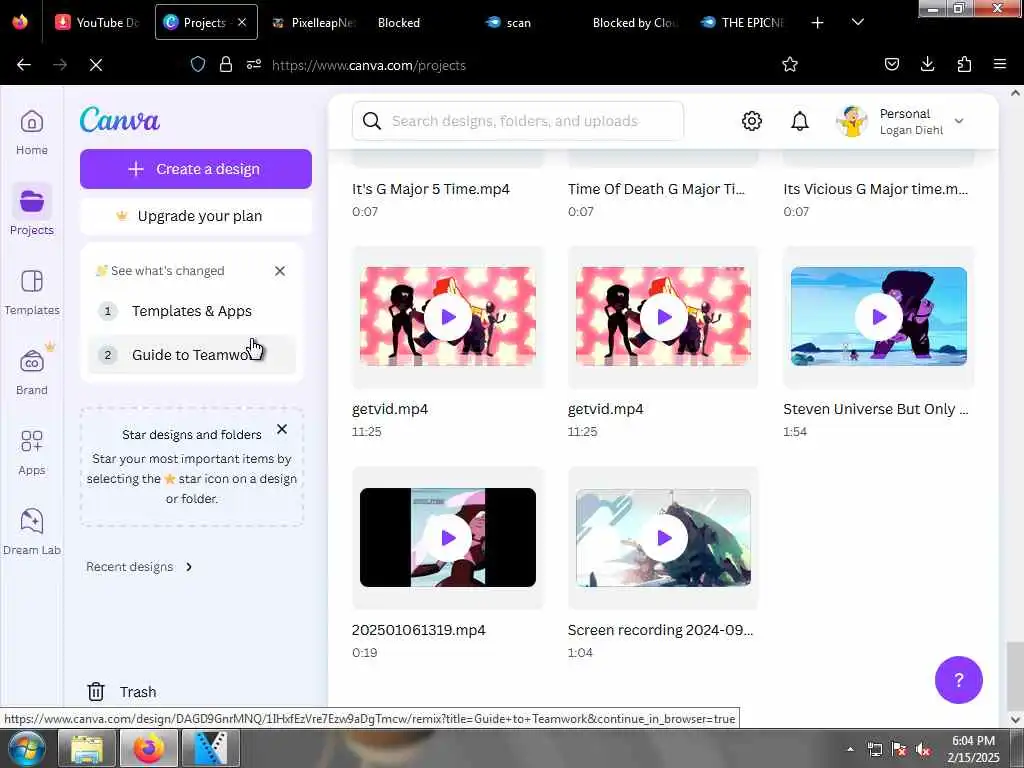1024x768 pixels.
Task: Switch to THE EPICNESS tab
Action: pyautogui.click(x=742, y=22)
